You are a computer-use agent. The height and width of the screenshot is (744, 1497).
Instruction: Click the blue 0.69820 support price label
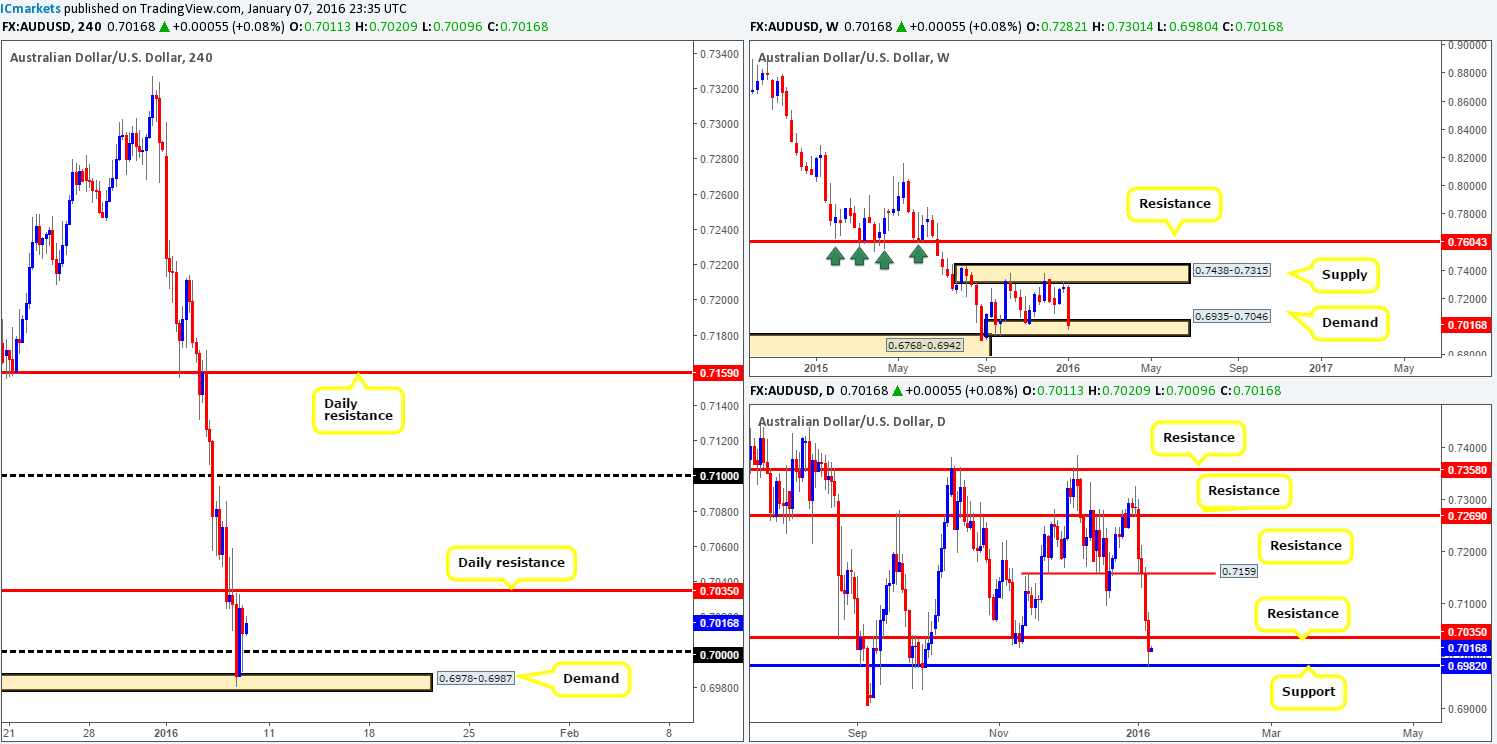tap(1467, 665)
